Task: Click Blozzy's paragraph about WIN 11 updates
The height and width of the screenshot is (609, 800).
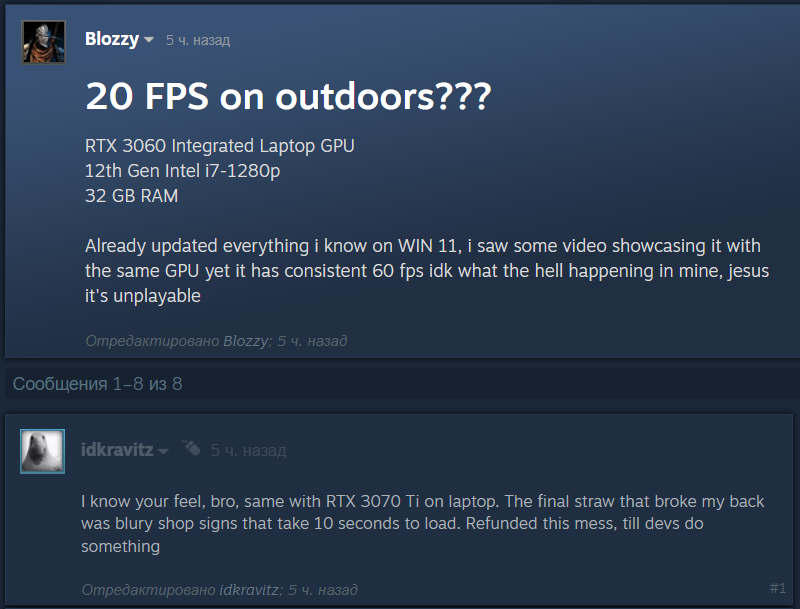Action: pos(427,271)
